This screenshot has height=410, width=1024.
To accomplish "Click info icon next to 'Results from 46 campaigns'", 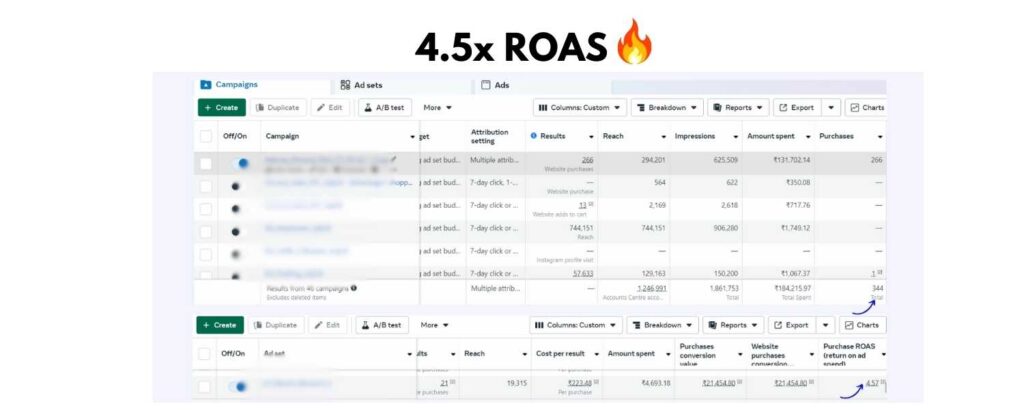I will [354, 288].
